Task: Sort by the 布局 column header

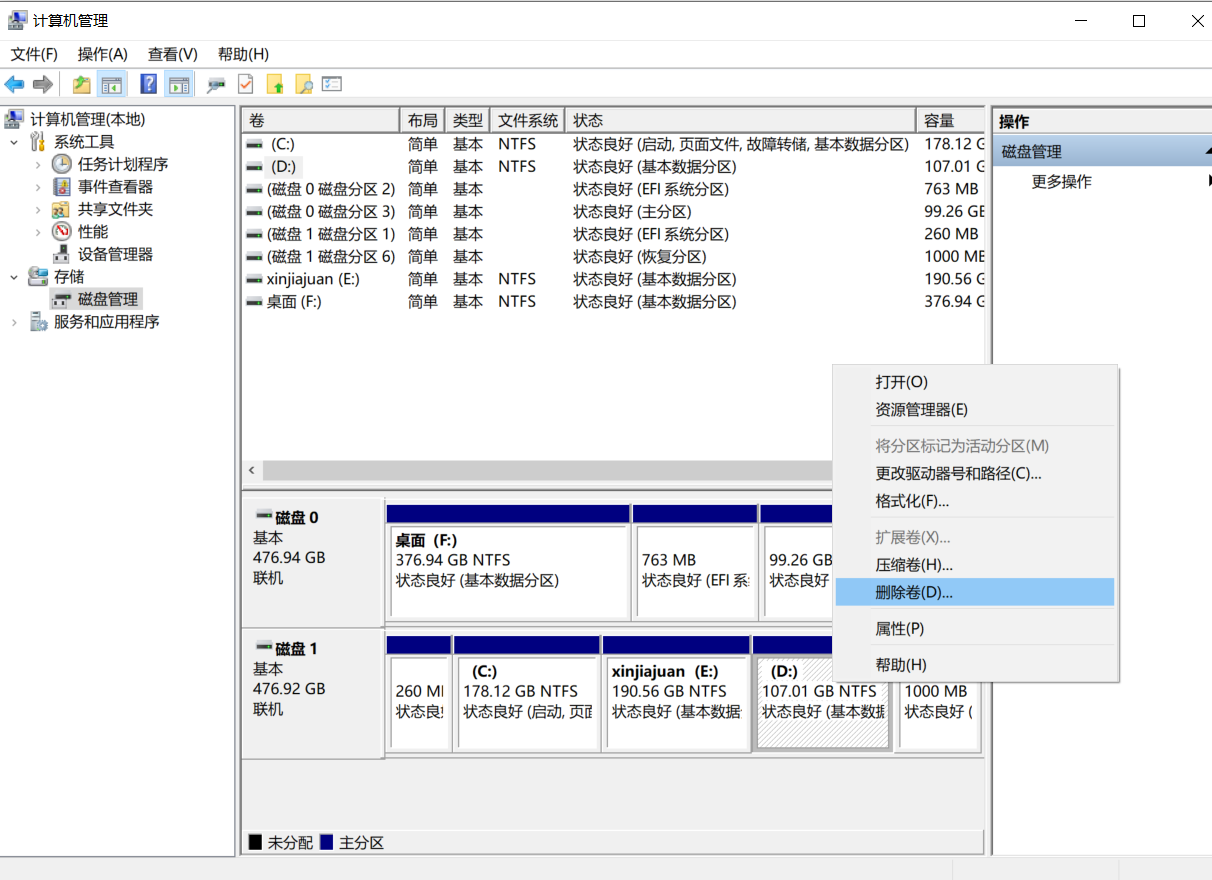Action: click(x=422, y=120)
